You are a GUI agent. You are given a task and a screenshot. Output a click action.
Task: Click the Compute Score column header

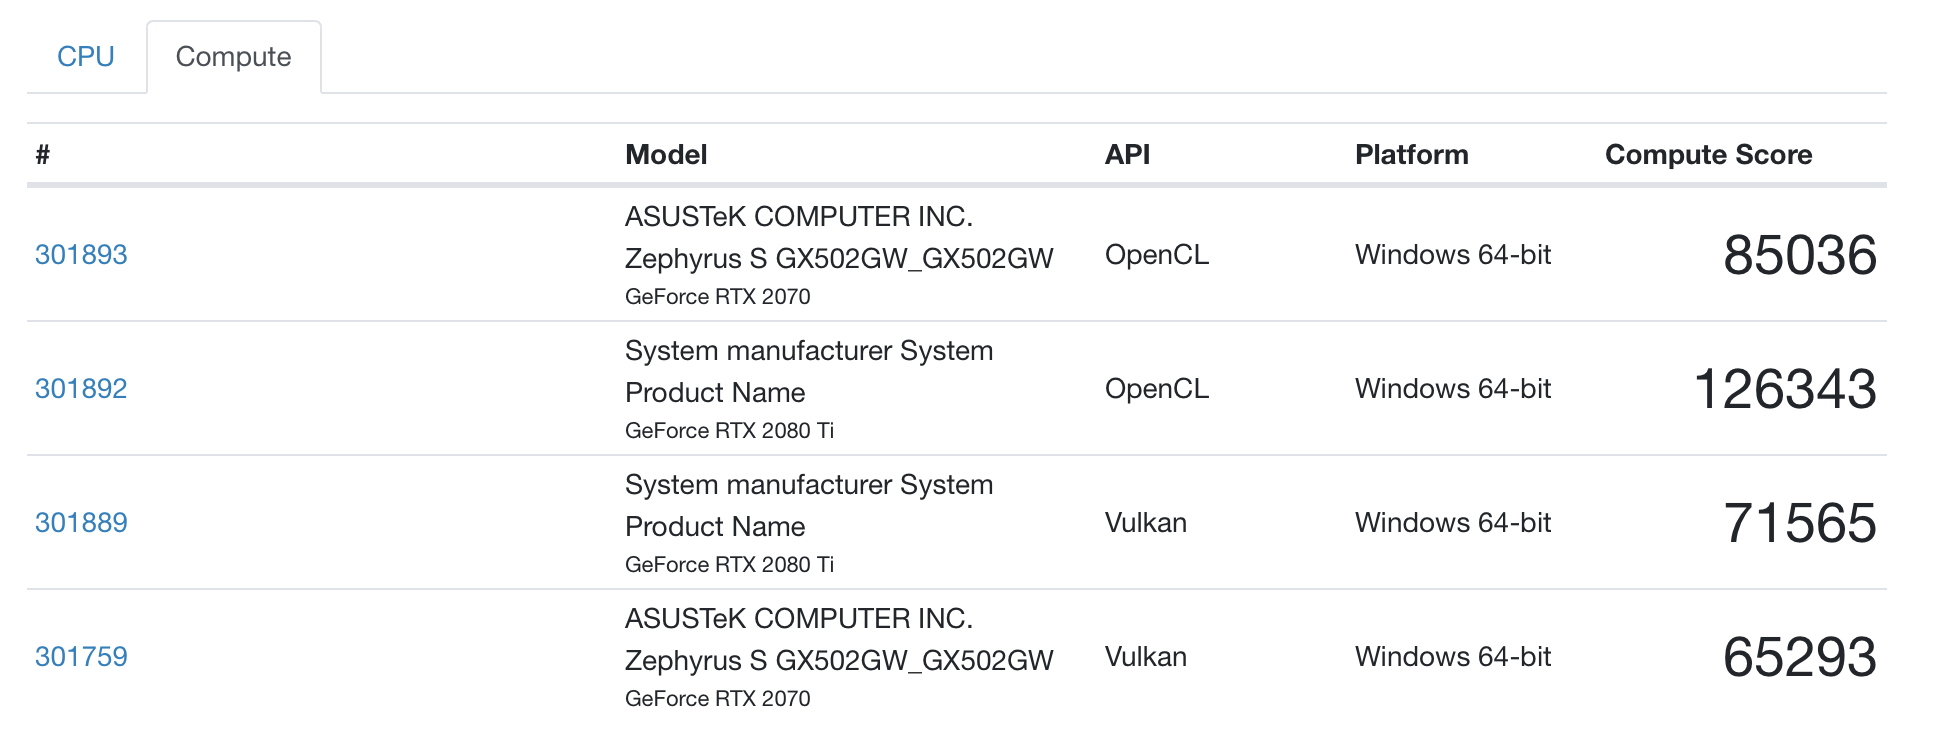[x=1708, y=155]
